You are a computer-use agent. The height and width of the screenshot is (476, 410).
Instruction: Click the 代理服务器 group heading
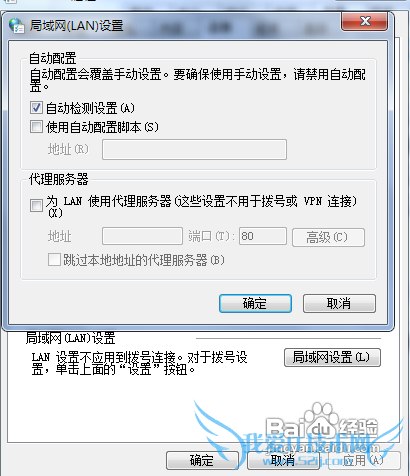tap(59, 179)
